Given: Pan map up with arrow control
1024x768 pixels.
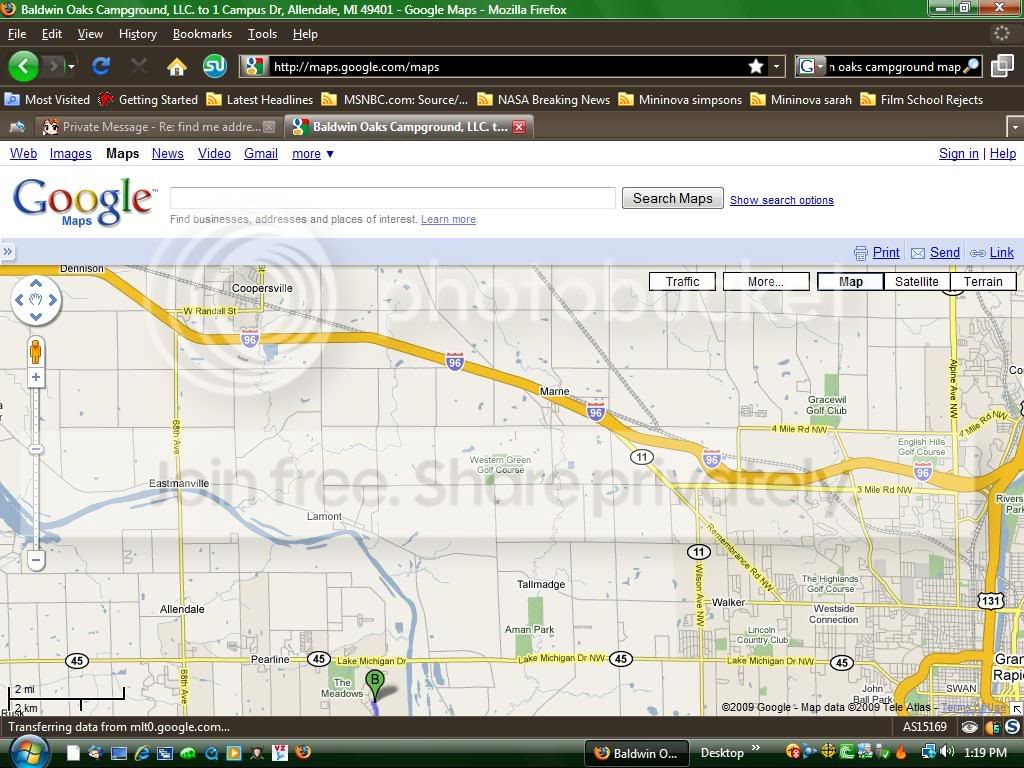Looking at the screenshot, I should [x=36, y=283].
